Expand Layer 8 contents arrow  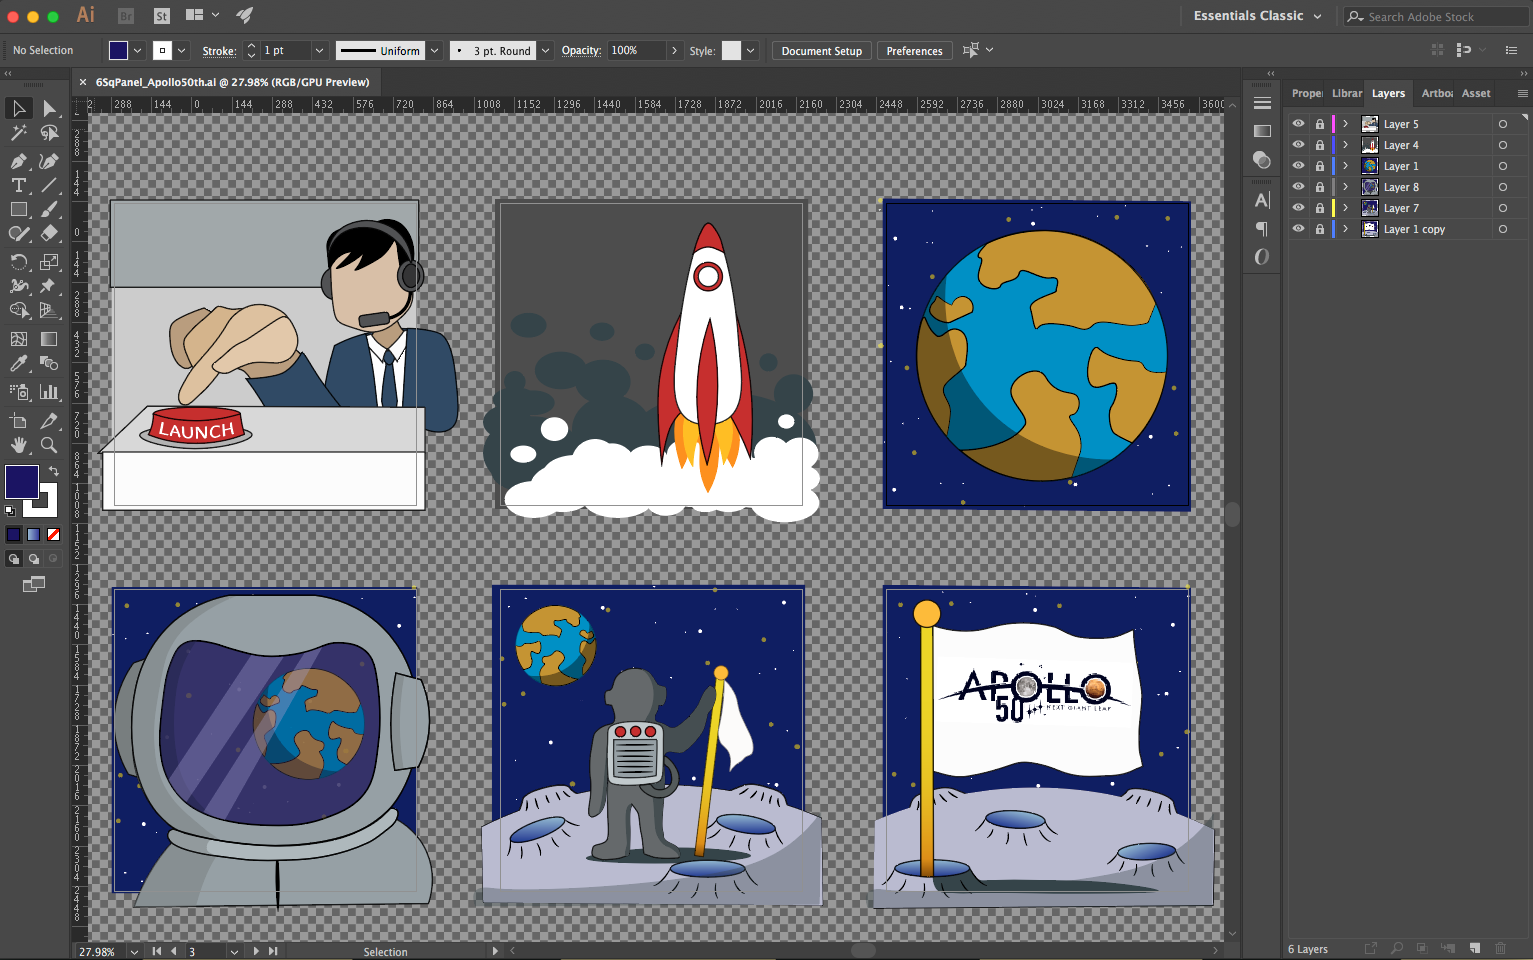(x=1346, y=187)
